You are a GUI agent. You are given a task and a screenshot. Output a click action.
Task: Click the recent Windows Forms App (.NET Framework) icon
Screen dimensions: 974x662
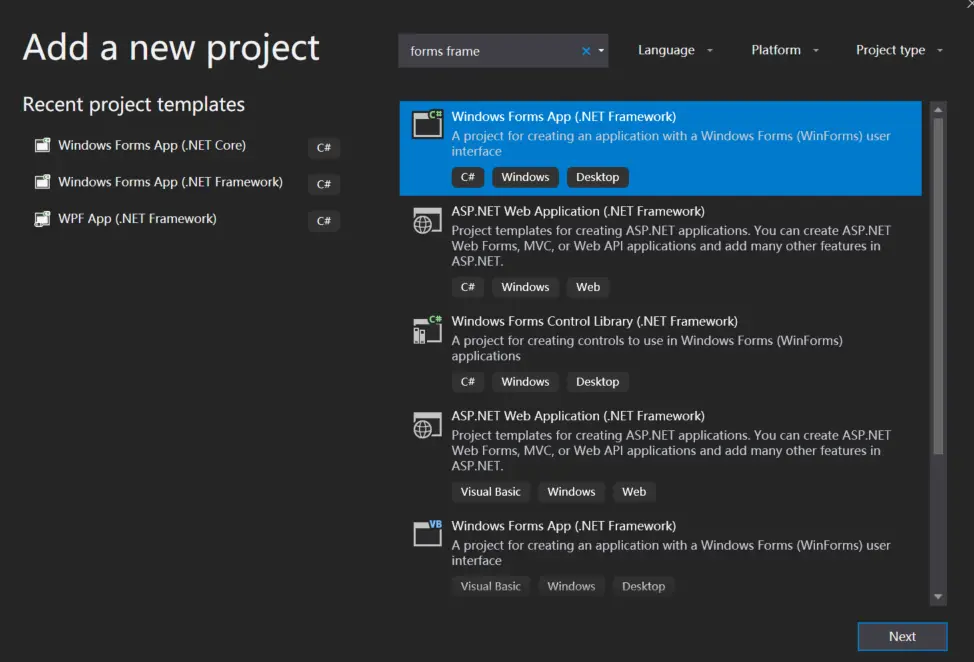coord(42,182)
